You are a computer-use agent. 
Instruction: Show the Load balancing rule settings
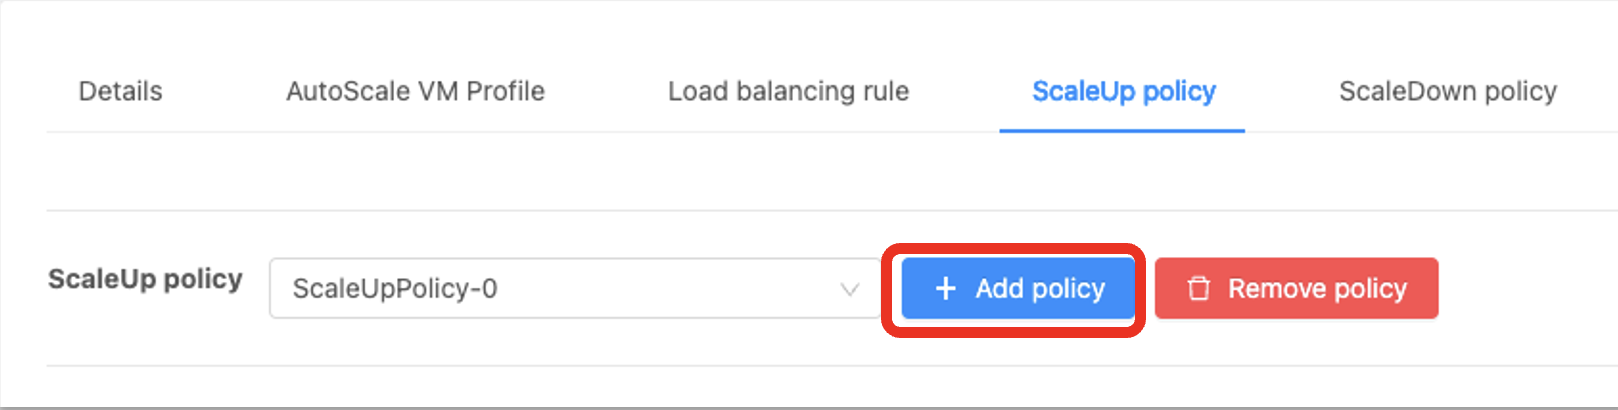788,91
